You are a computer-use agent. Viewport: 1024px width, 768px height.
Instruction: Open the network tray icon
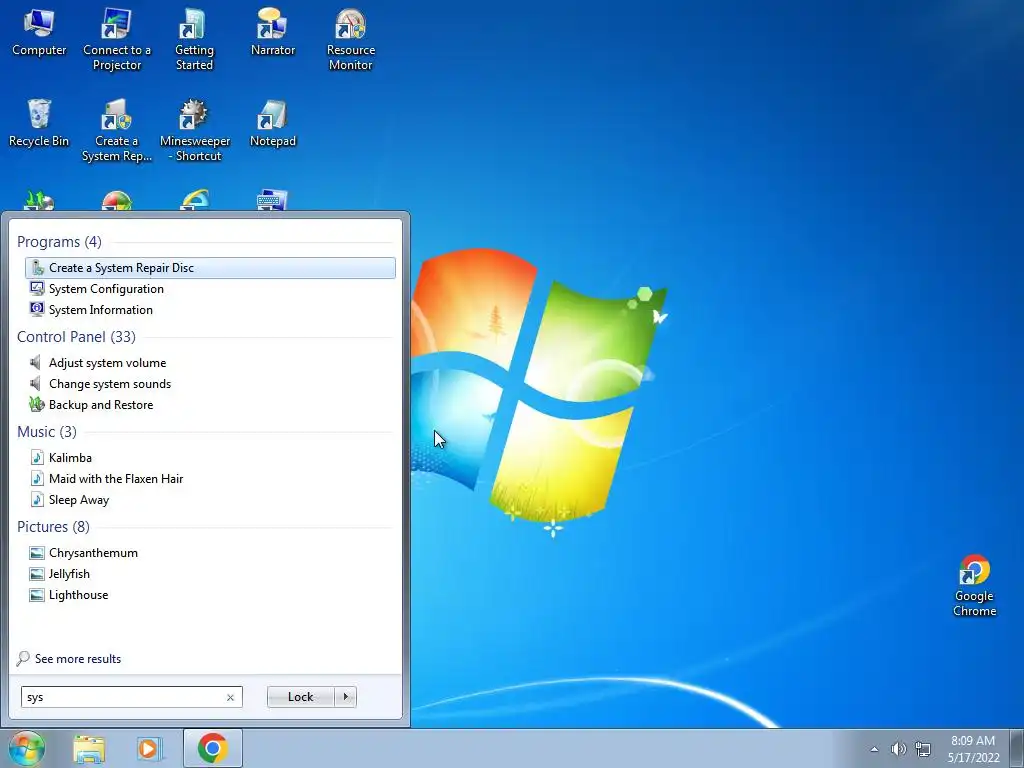click(923, 749)
